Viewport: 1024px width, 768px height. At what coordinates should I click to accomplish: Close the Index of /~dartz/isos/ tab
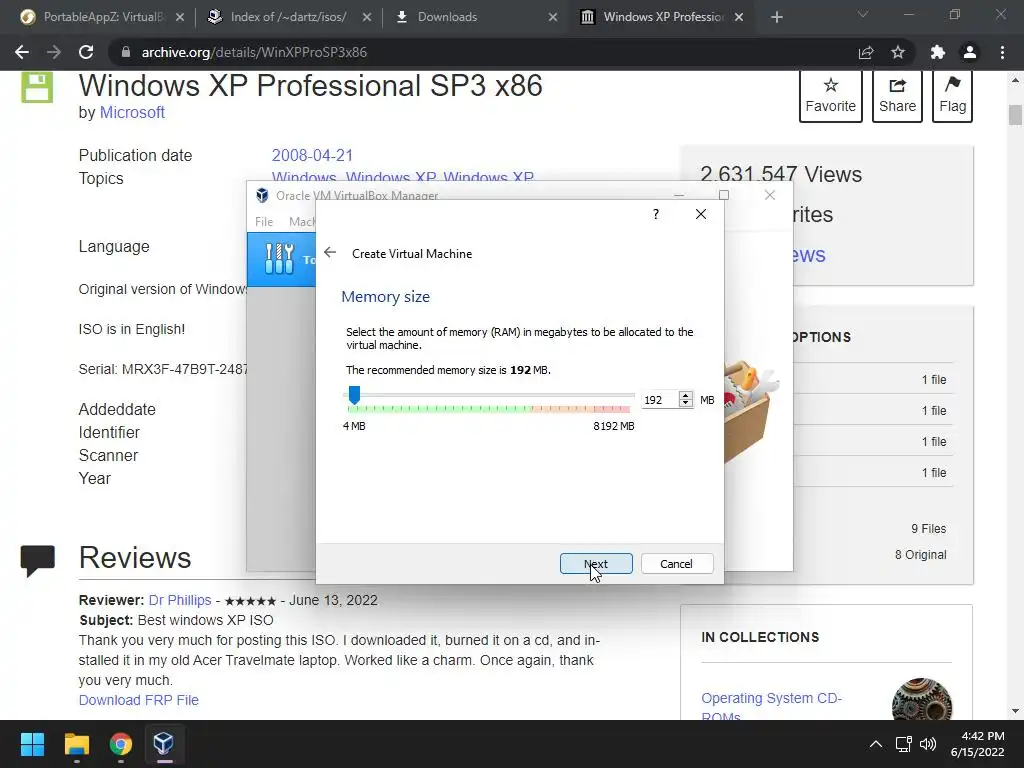coord(366,17)
